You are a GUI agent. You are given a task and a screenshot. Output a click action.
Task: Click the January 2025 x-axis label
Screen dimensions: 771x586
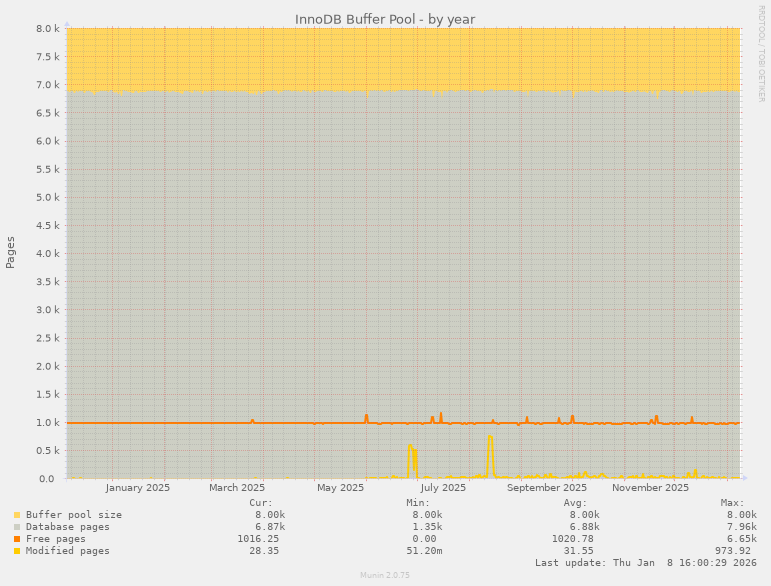pos(138,488)
